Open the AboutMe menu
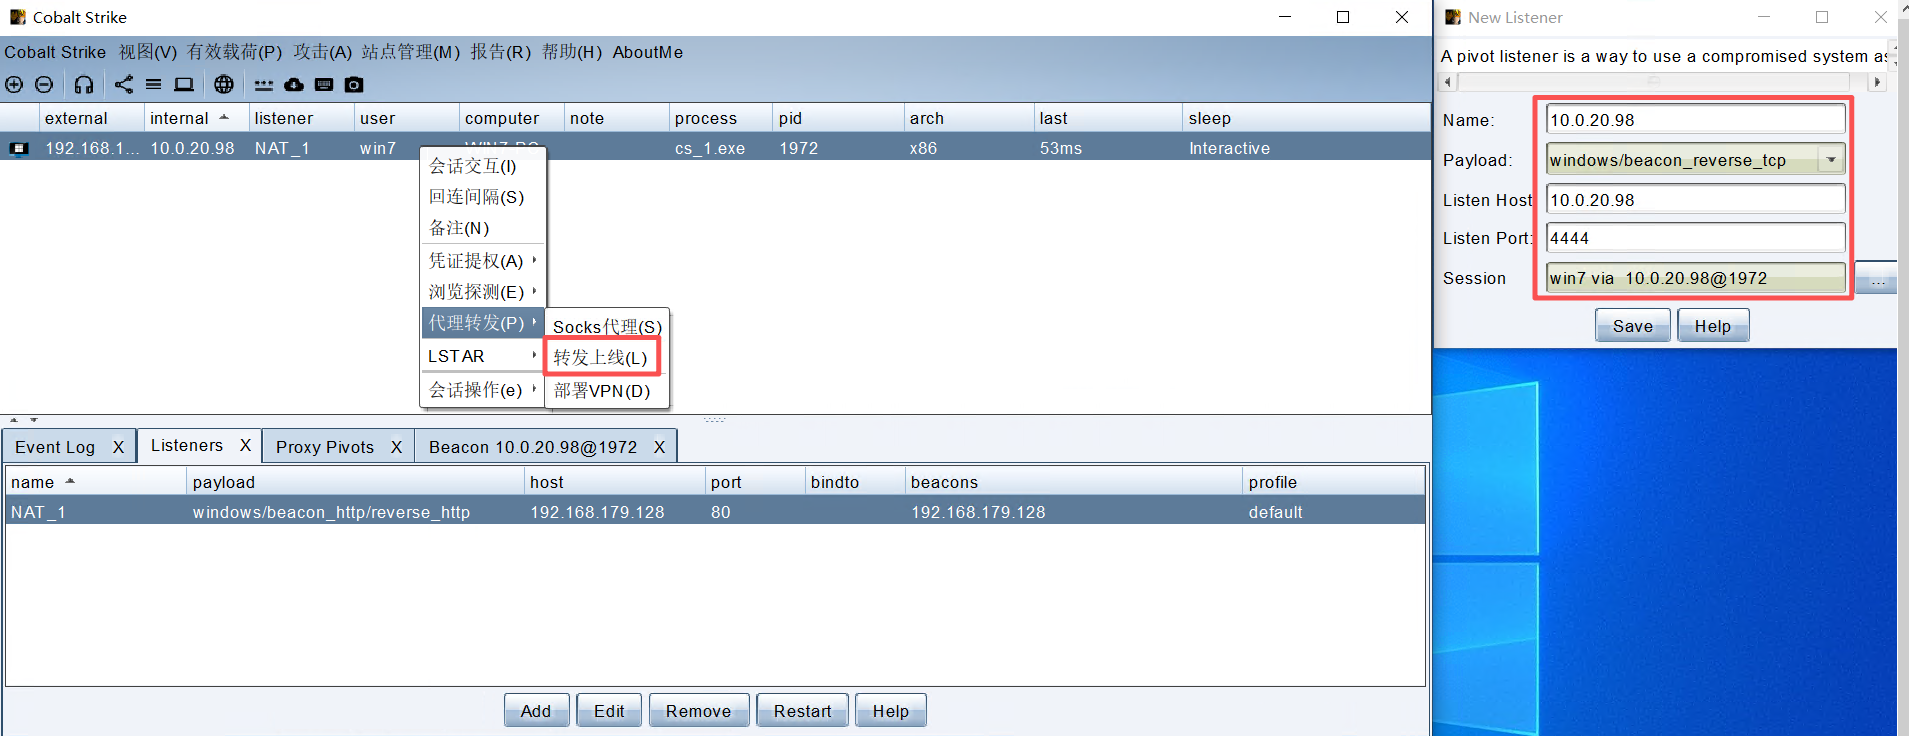The width and height of the screenshot is (1909, 736). pos(648,52)
